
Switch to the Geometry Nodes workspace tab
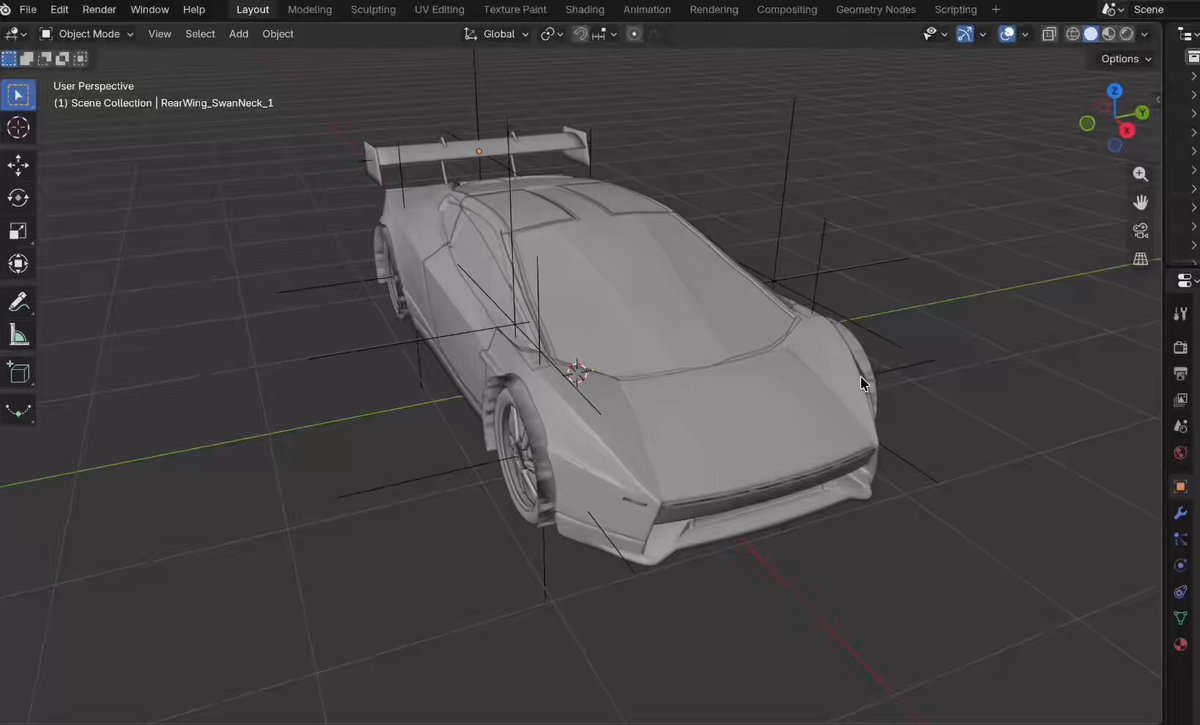(876, 9)
